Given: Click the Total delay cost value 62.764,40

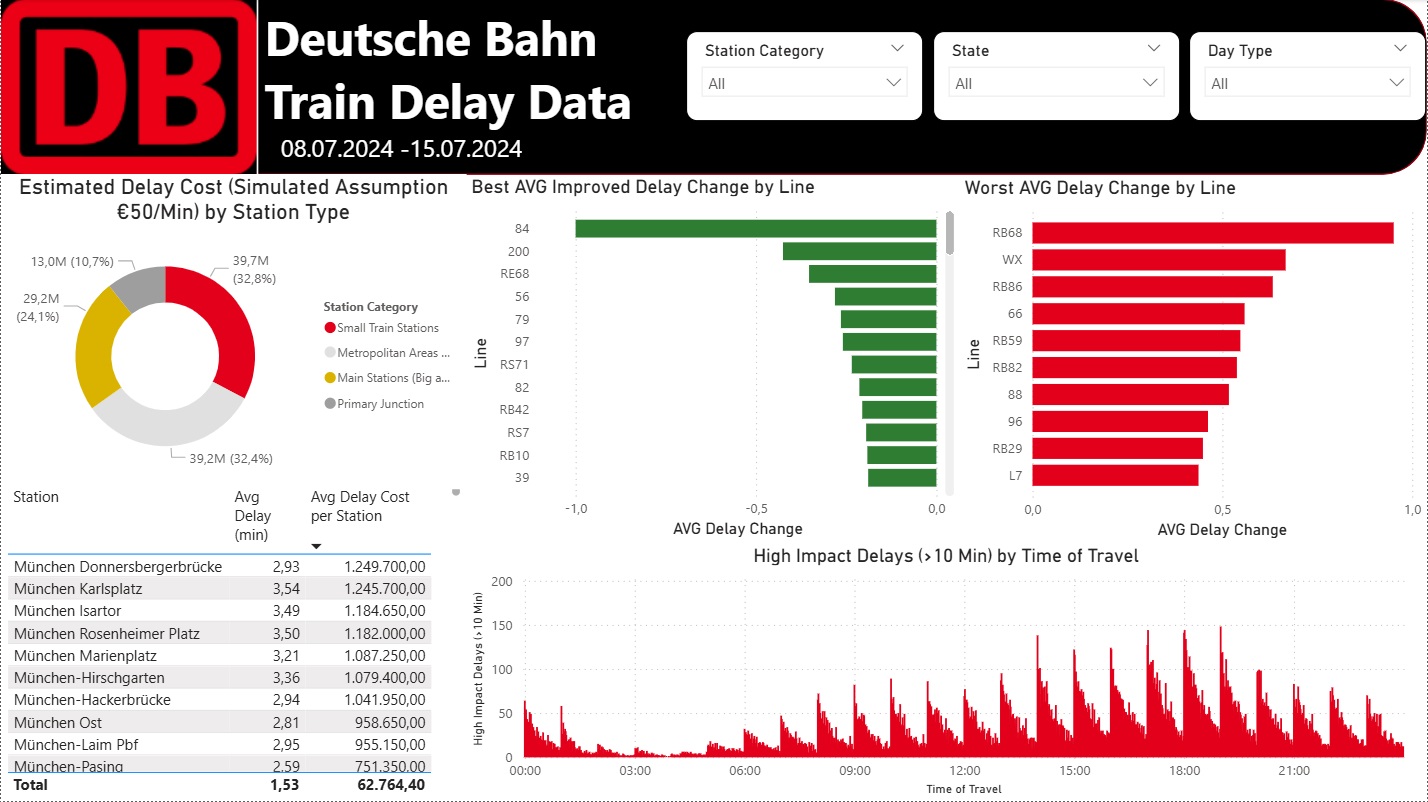Looking at the screenshot, I should click(391, 785).
